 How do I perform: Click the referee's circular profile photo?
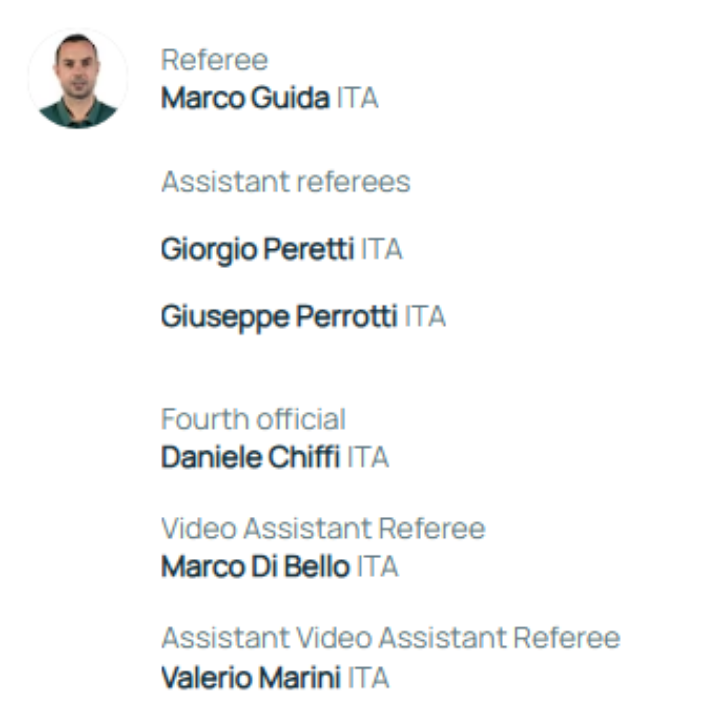coord(77,79)
